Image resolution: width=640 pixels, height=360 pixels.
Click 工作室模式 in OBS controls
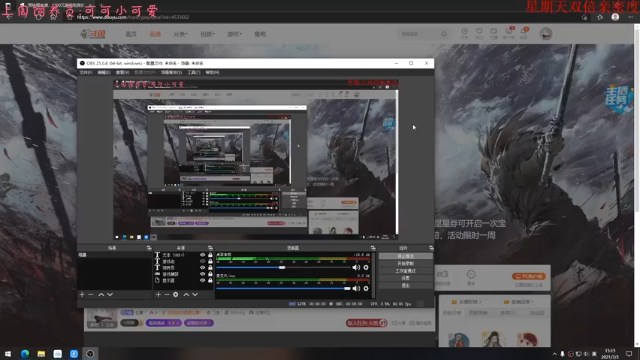405,271
